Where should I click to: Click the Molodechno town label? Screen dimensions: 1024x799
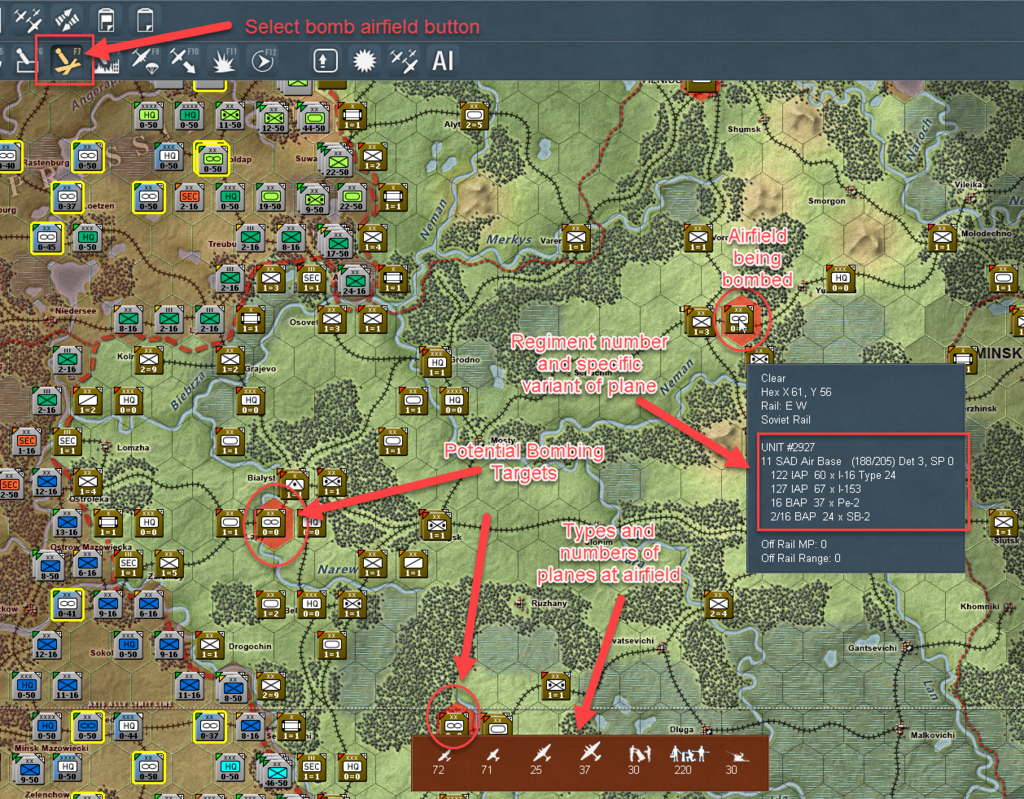[x=986, y=233]
